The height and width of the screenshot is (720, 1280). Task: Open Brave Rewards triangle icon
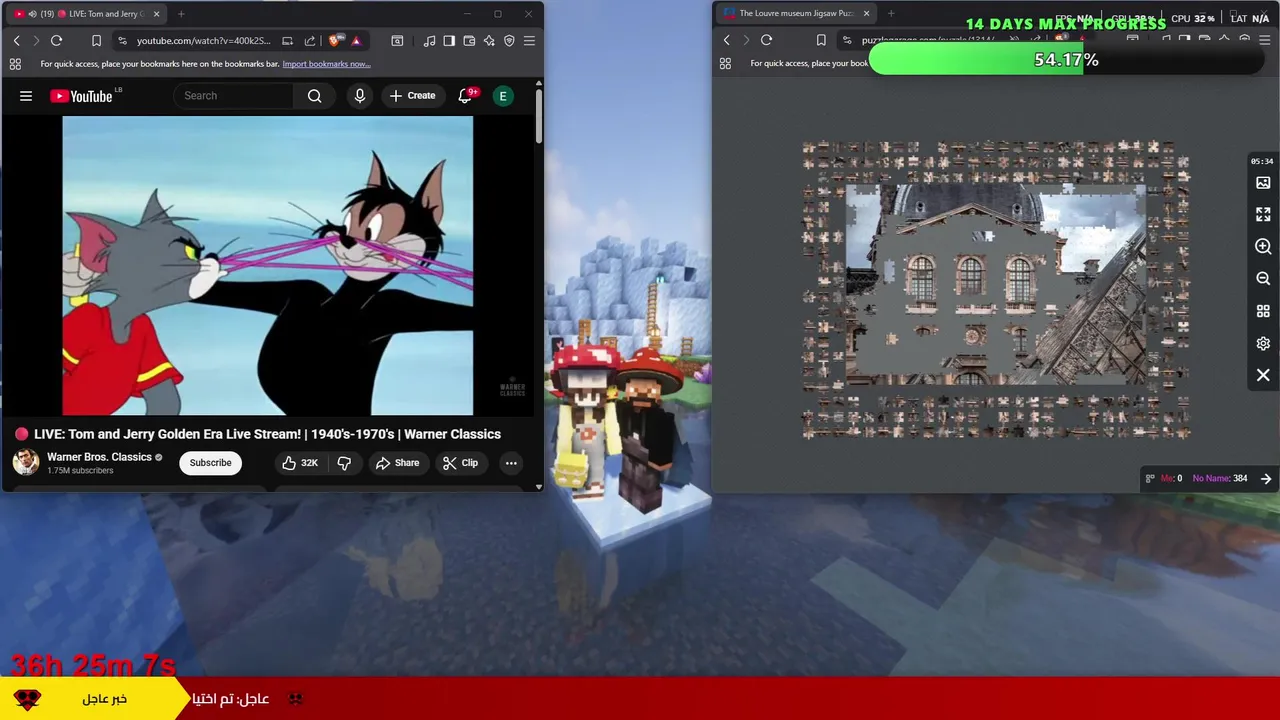coord(356,41)
